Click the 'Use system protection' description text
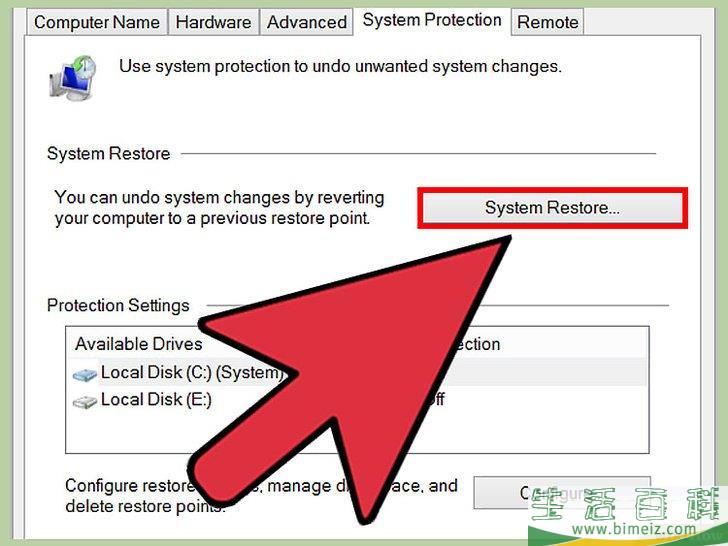 340,67
